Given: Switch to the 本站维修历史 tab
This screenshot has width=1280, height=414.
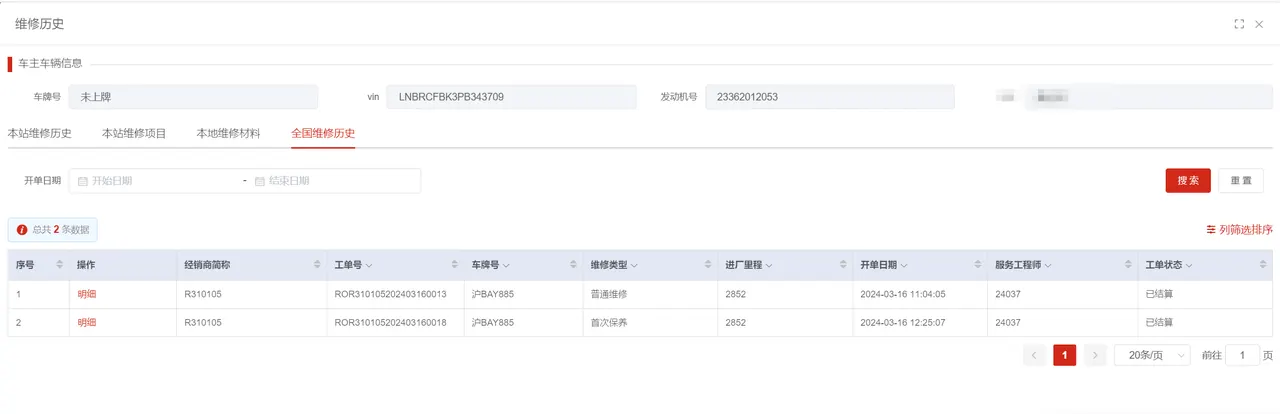Looking at the screenshot, I should point(39,133).
